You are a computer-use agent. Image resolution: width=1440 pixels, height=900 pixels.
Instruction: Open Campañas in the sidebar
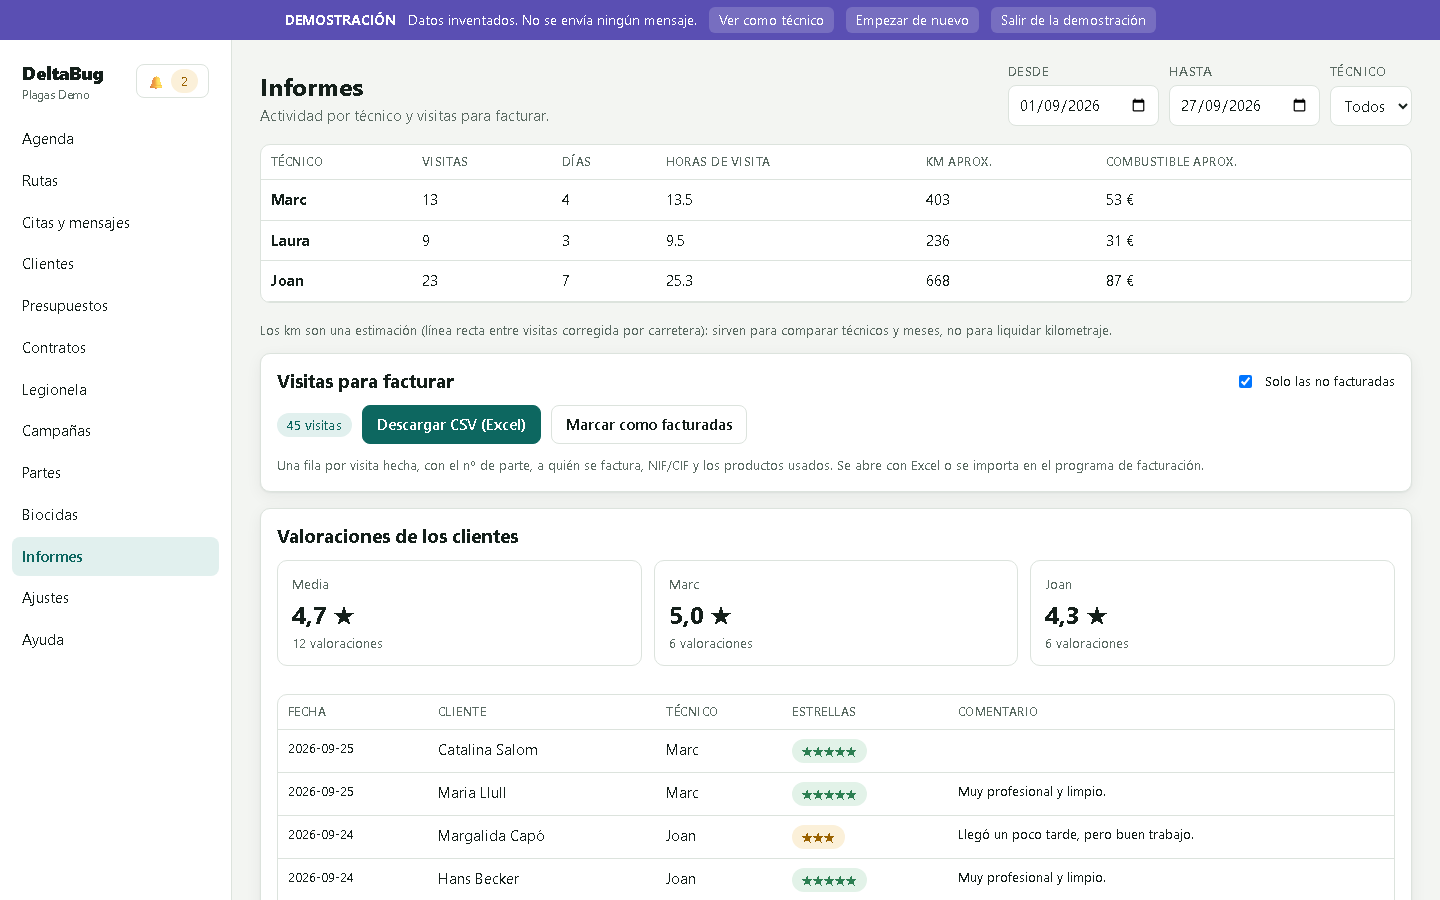[x=115, y=431]
